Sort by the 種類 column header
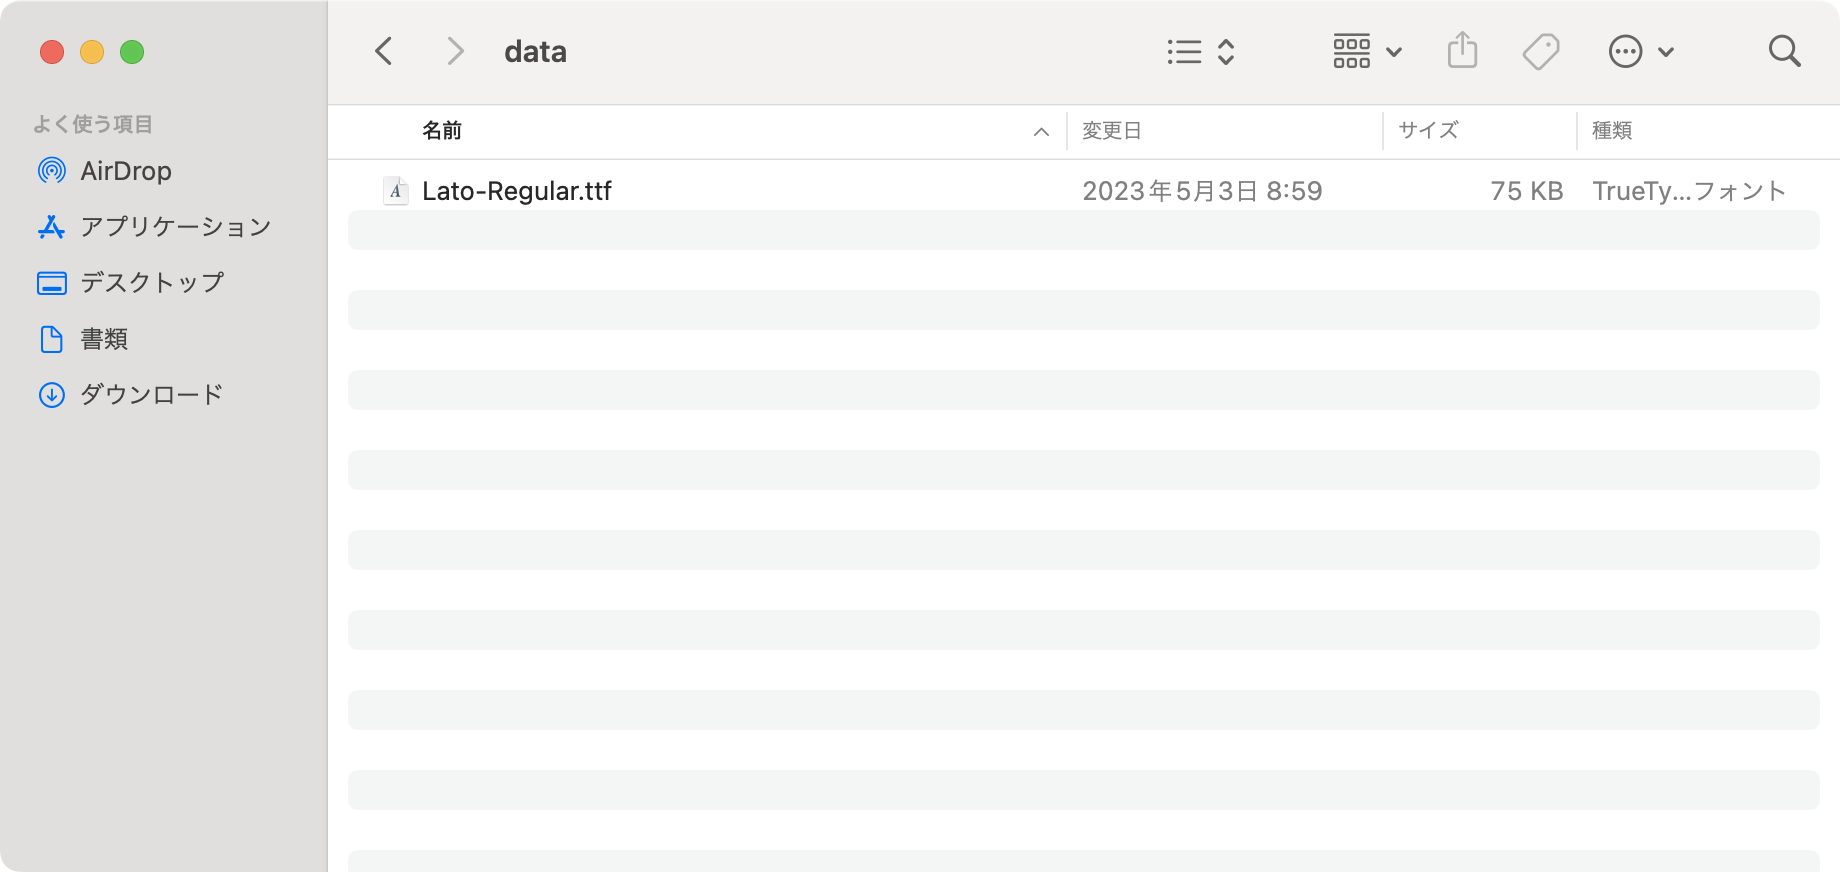This screenshot has height=872, width=1840. tap(1612, 131)
